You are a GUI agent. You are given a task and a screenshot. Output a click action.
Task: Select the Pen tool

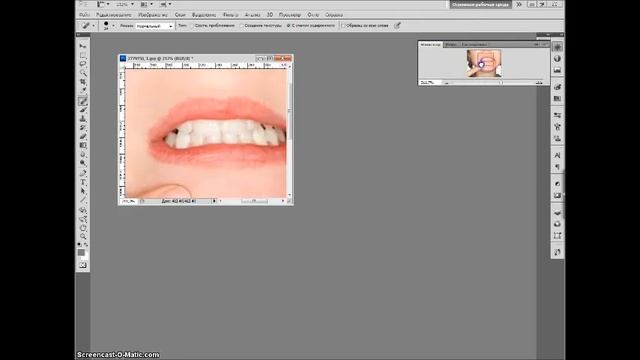click(x=83, y=173)
